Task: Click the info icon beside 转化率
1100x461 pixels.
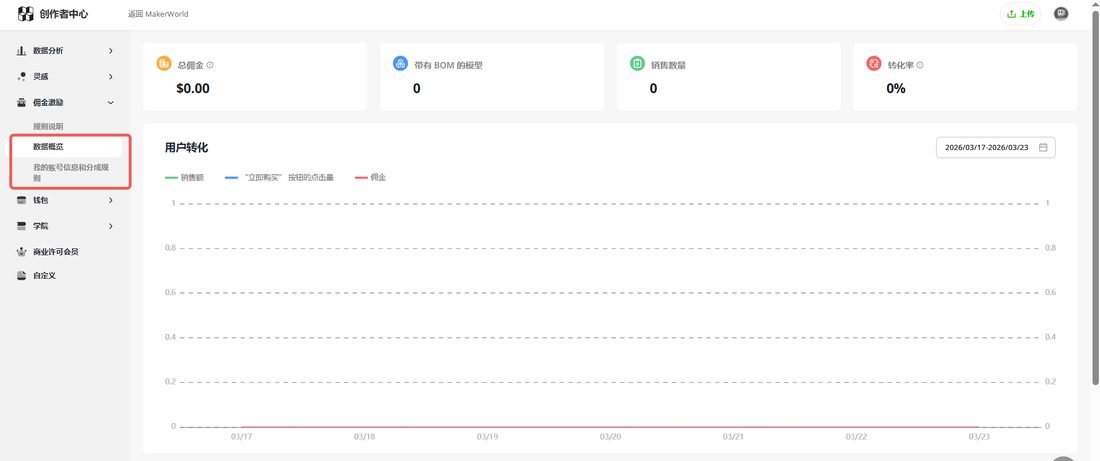Action: pos(920,65)
